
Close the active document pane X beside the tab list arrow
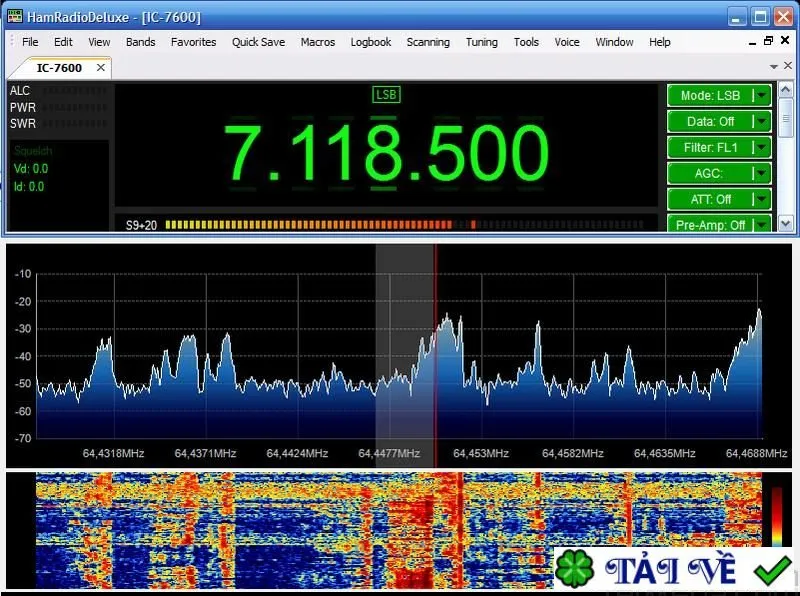pos(788,65)
